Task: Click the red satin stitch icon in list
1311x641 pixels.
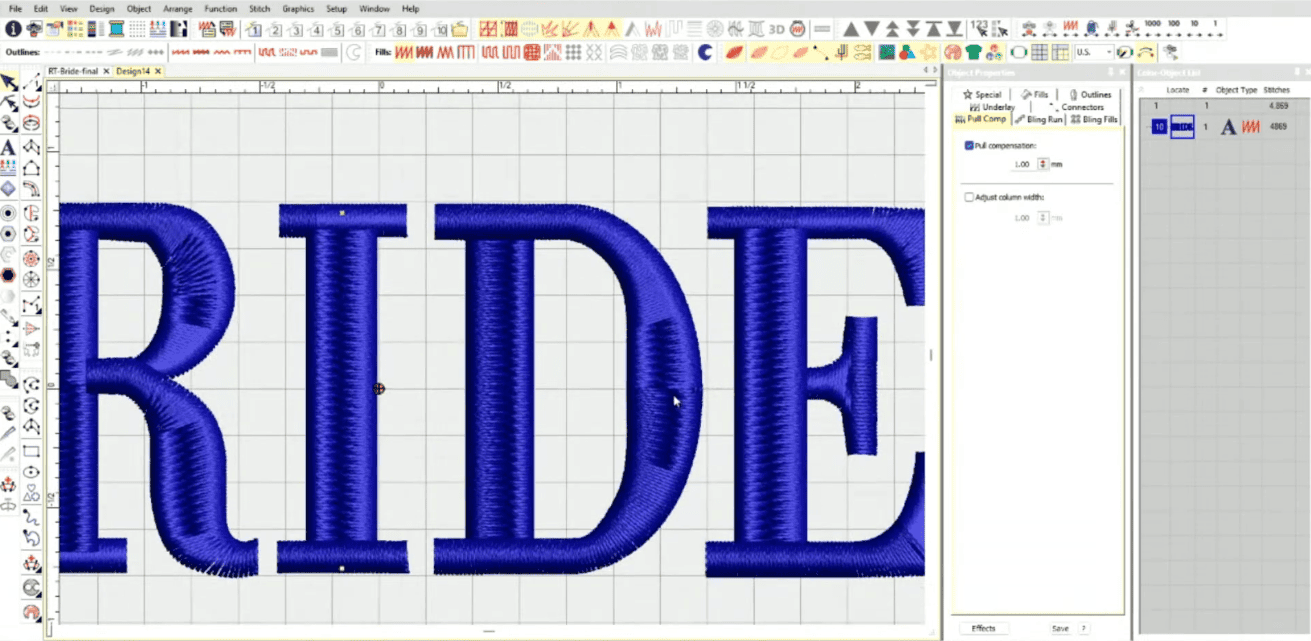Action: pos(1250,127)
